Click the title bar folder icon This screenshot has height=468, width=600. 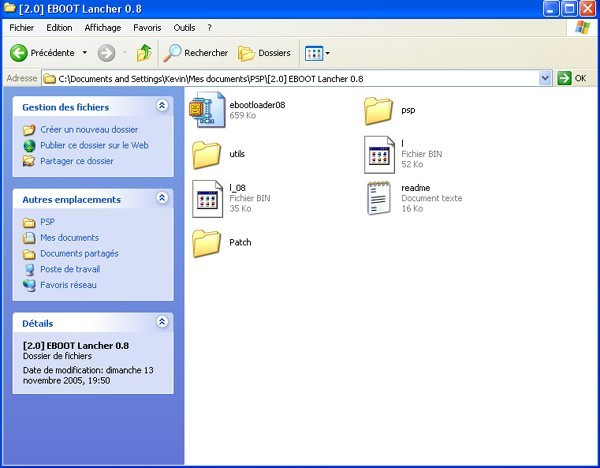tap(10, 8)
